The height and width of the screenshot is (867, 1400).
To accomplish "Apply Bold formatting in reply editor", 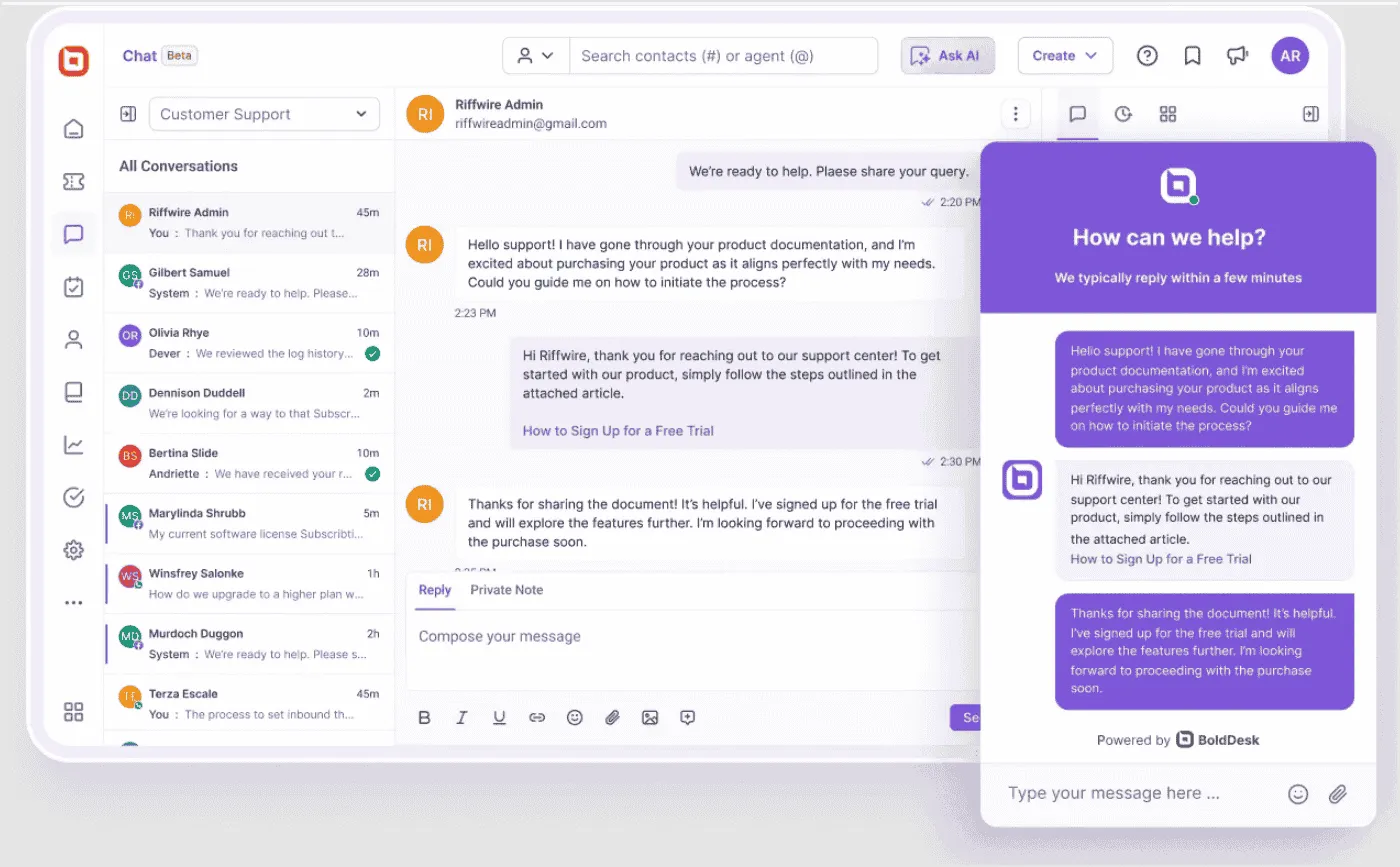I will point(424,717).
